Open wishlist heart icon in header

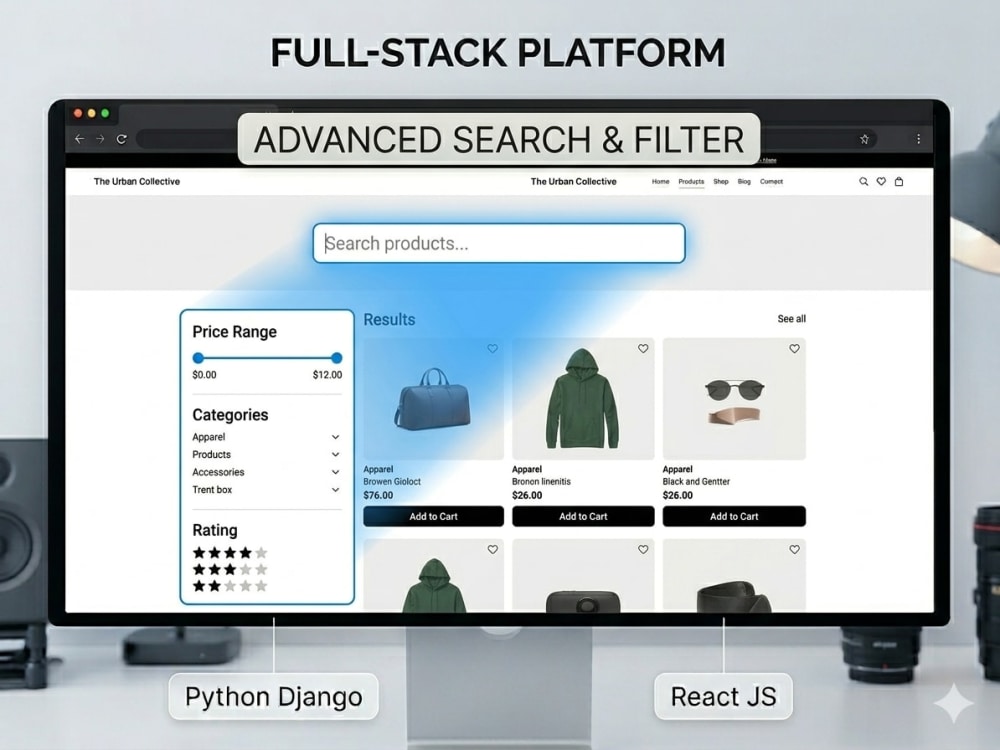tap(881, 182)
